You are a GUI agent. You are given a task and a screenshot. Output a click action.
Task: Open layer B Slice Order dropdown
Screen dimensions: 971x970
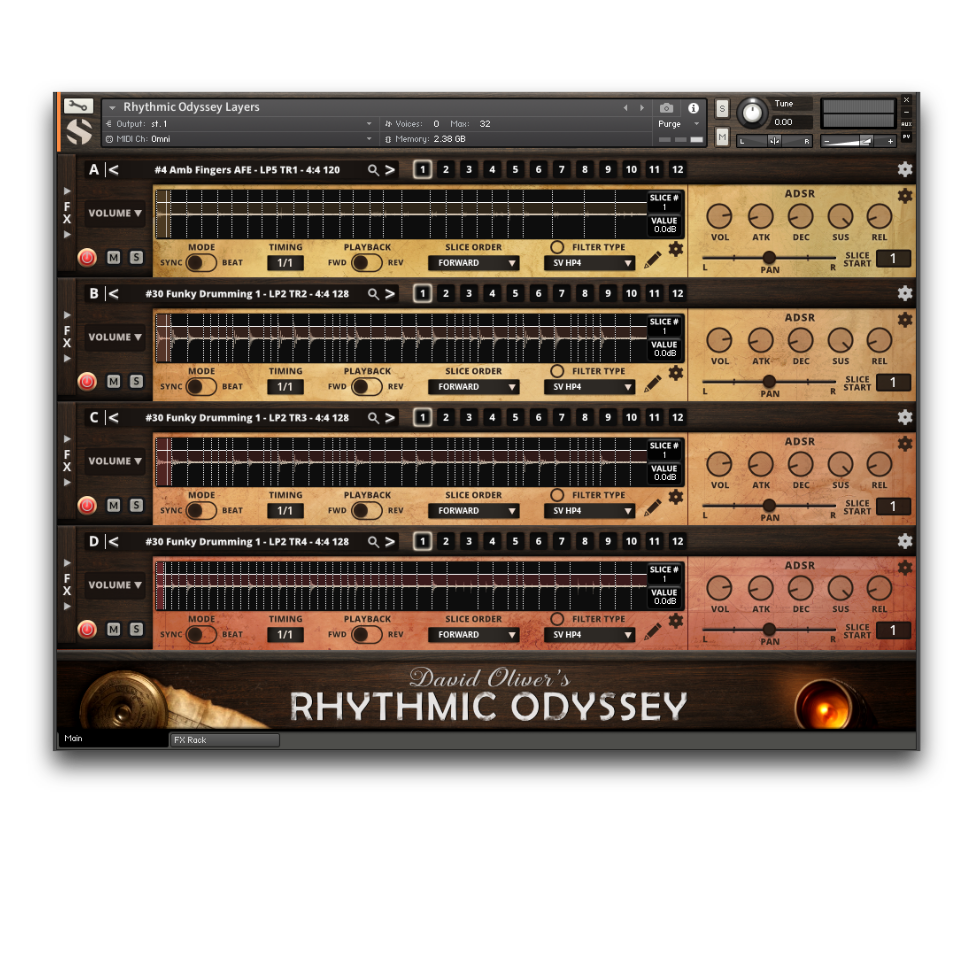click(x=473, y=387)
